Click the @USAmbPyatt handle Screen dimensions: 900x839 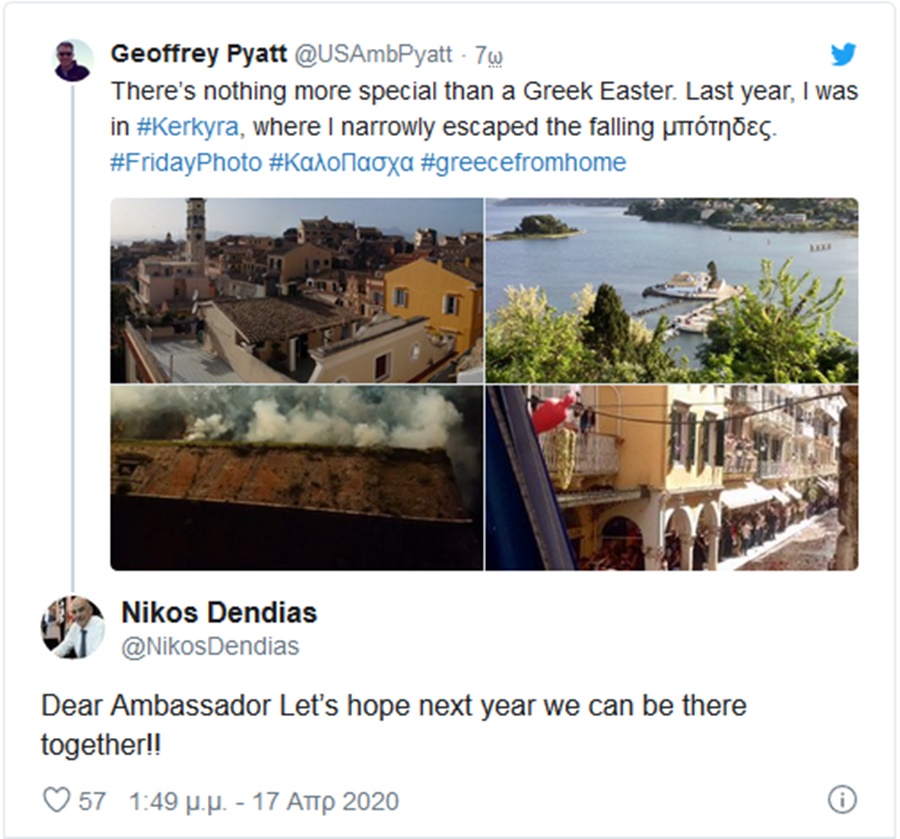(x=374, y=54)
